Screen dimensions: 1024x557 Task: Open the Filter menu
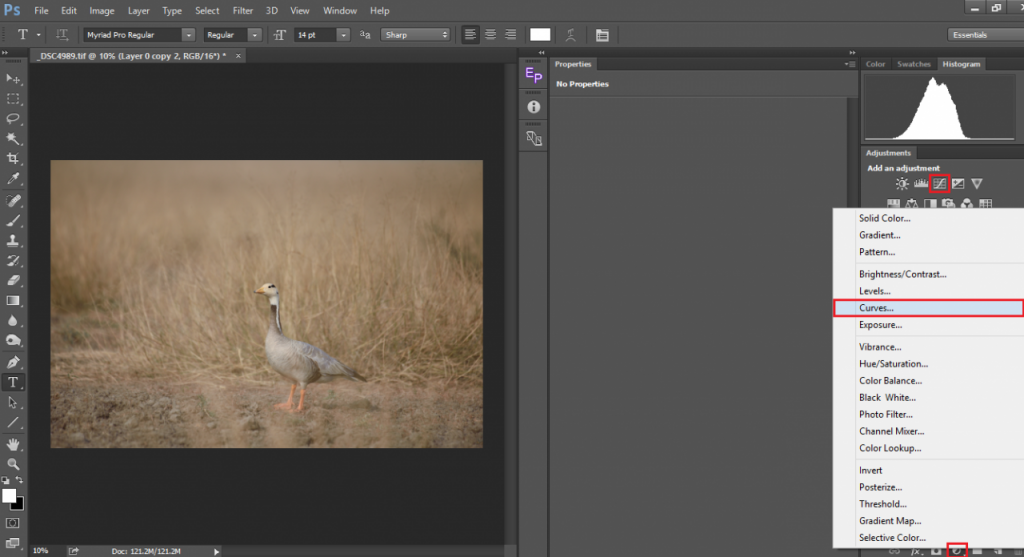(x=243, y=11)
